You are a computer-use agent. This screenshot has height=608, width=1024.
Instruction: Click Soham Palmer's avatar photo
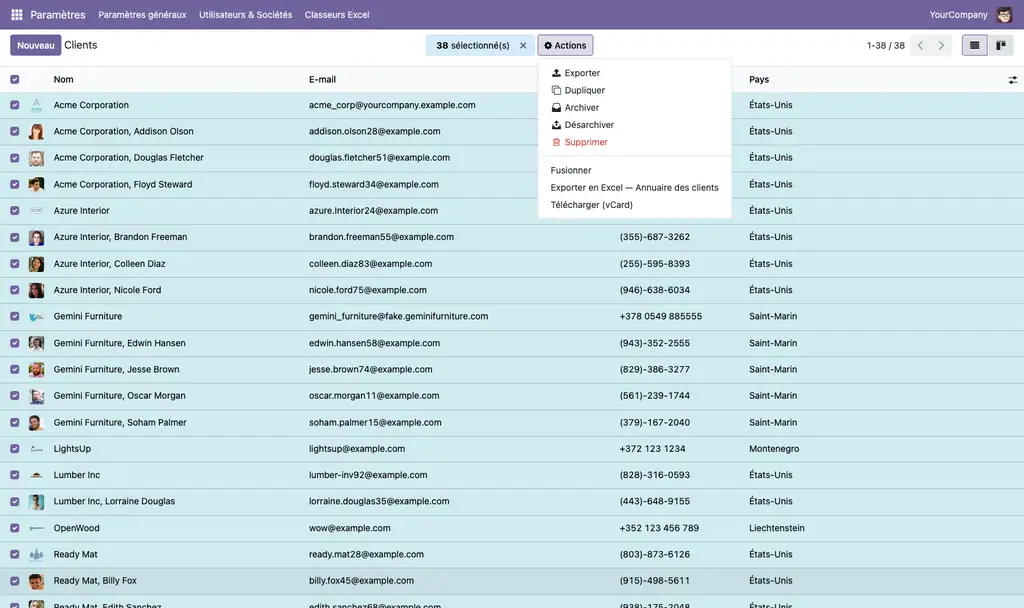pos(37,423)
